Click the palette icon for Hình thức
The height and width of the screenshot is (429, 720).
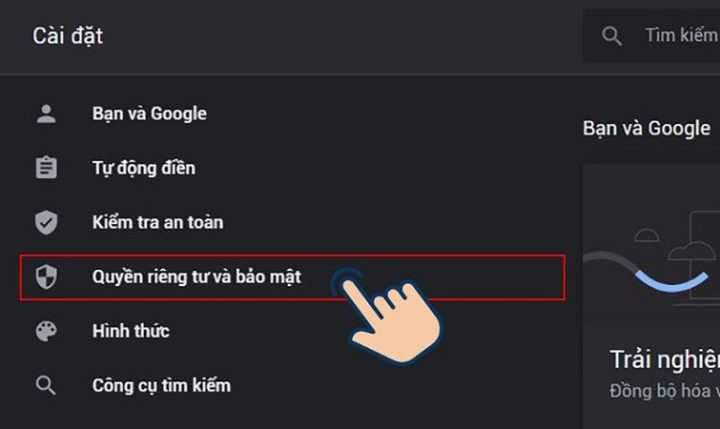pyautogui.click(x=46, y=331)
